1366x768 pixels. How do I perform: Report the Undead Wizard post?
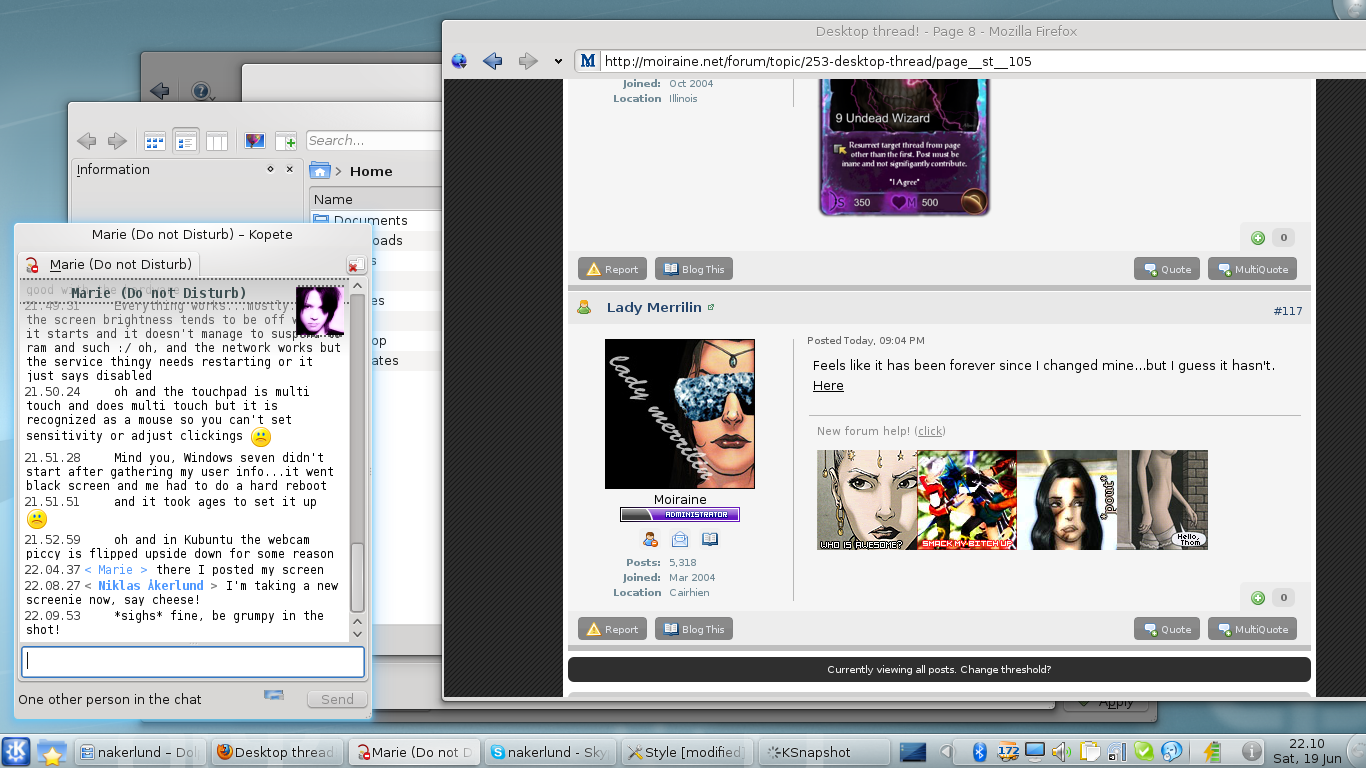tap(612, 269)
